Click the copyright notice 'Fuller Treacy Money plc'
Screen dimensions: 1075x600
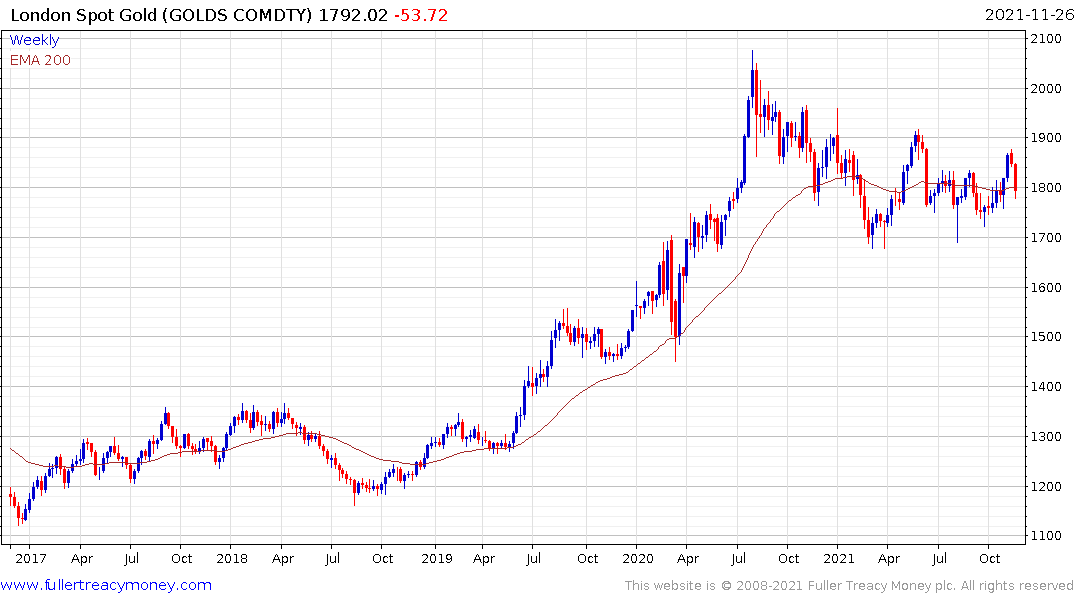coord(882,586)
